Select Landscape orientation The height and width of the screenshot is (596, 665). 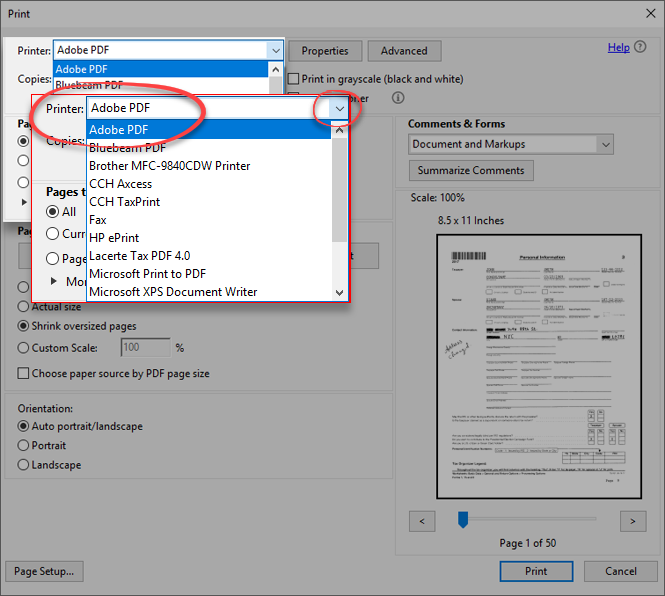coord(24,465)
